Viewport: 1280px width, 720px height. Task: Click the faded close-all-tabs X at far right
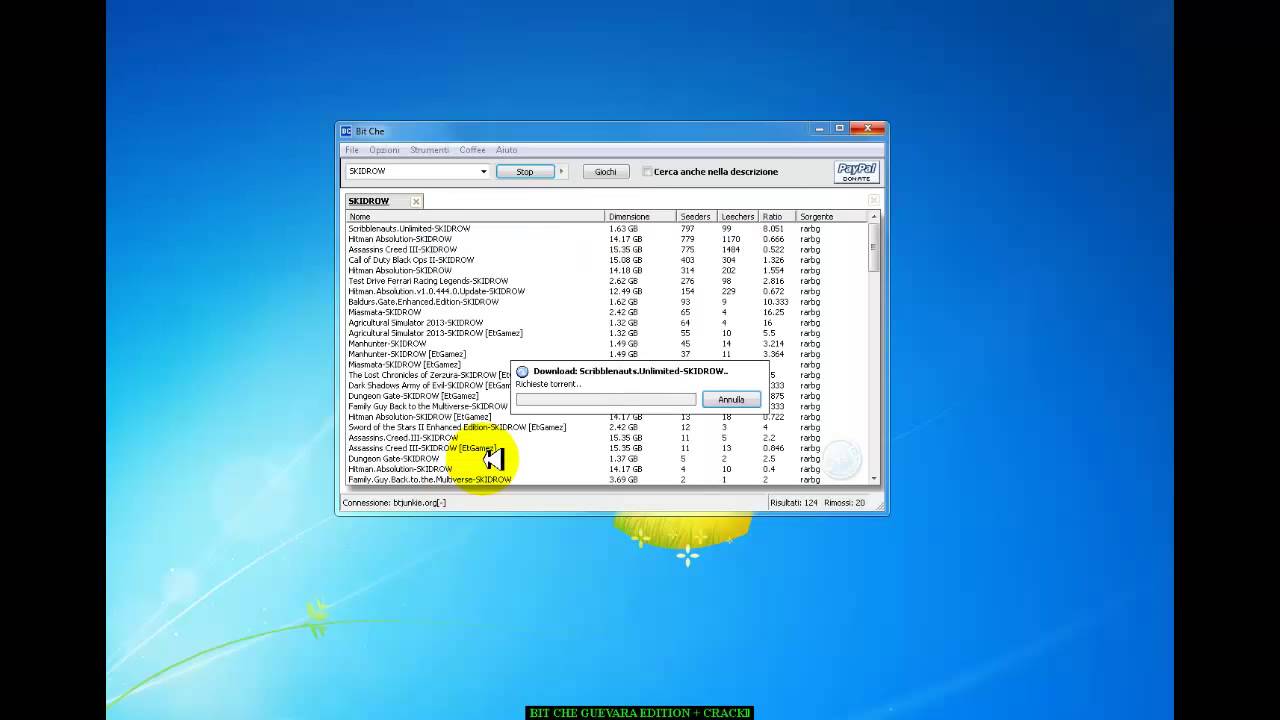tap(873, 201)
